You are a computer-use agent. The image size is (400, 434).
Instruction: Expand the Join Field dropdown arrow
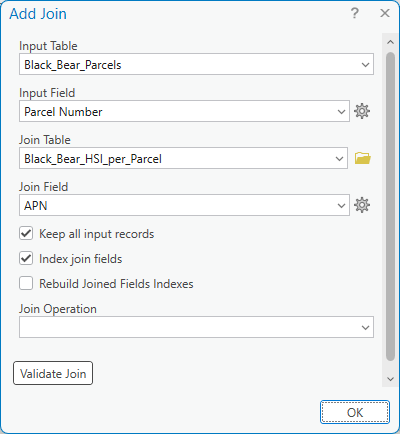341,206
